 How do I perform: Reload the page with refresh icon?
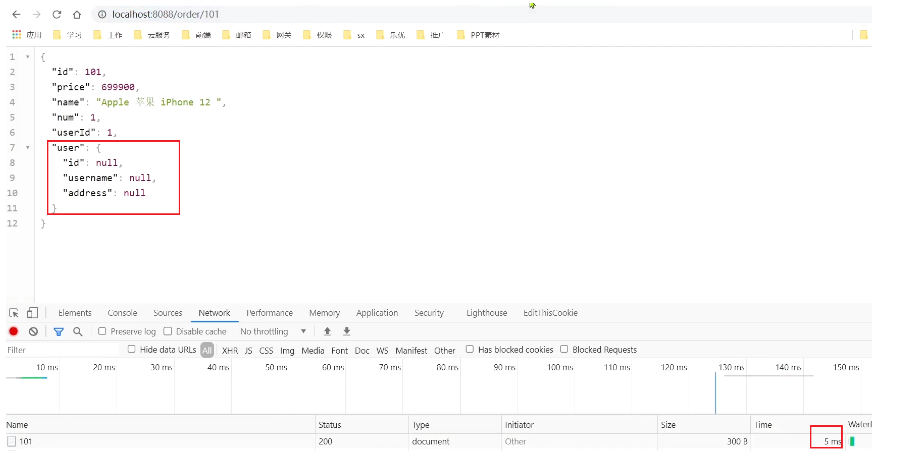pyautogui.click(x=55, y=15)
